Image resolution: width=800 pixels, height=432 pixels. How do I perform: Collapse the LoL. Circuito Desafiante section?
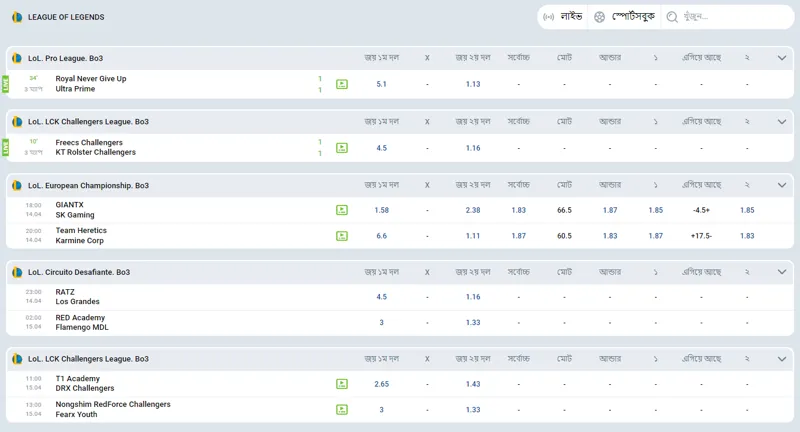click(x=782, y=272)
